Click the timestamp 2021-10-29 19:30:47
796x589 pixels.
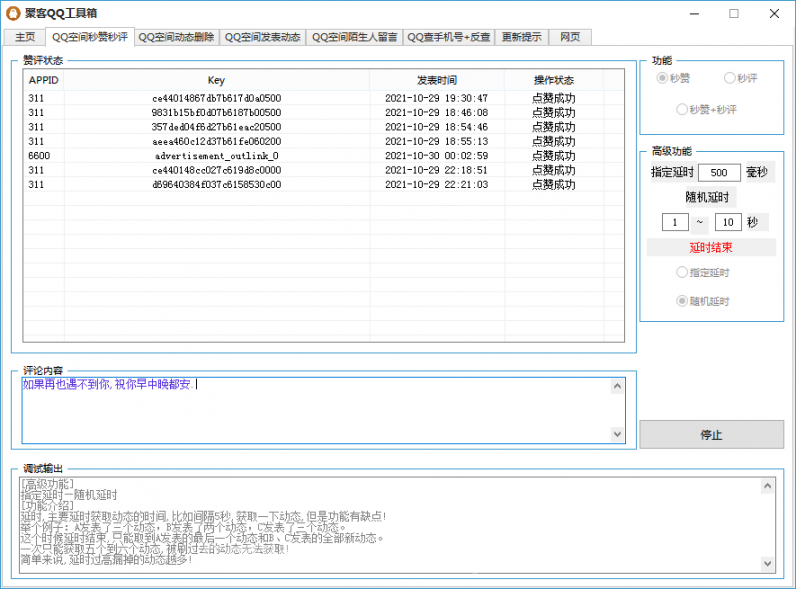click(437, 98)
